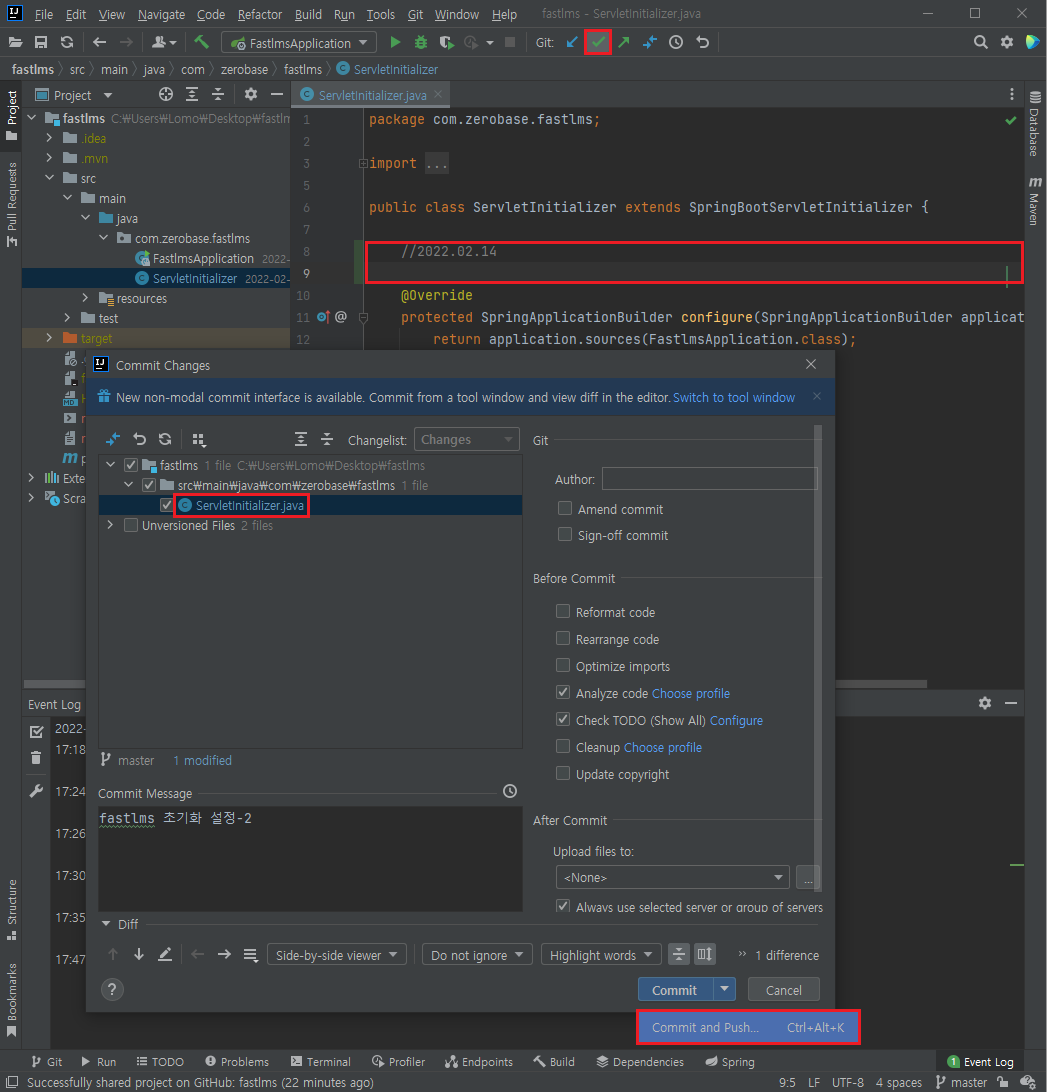Build project with hammer icon
This screenshot has height=1092, width=1047.
[x=201, y=42]
